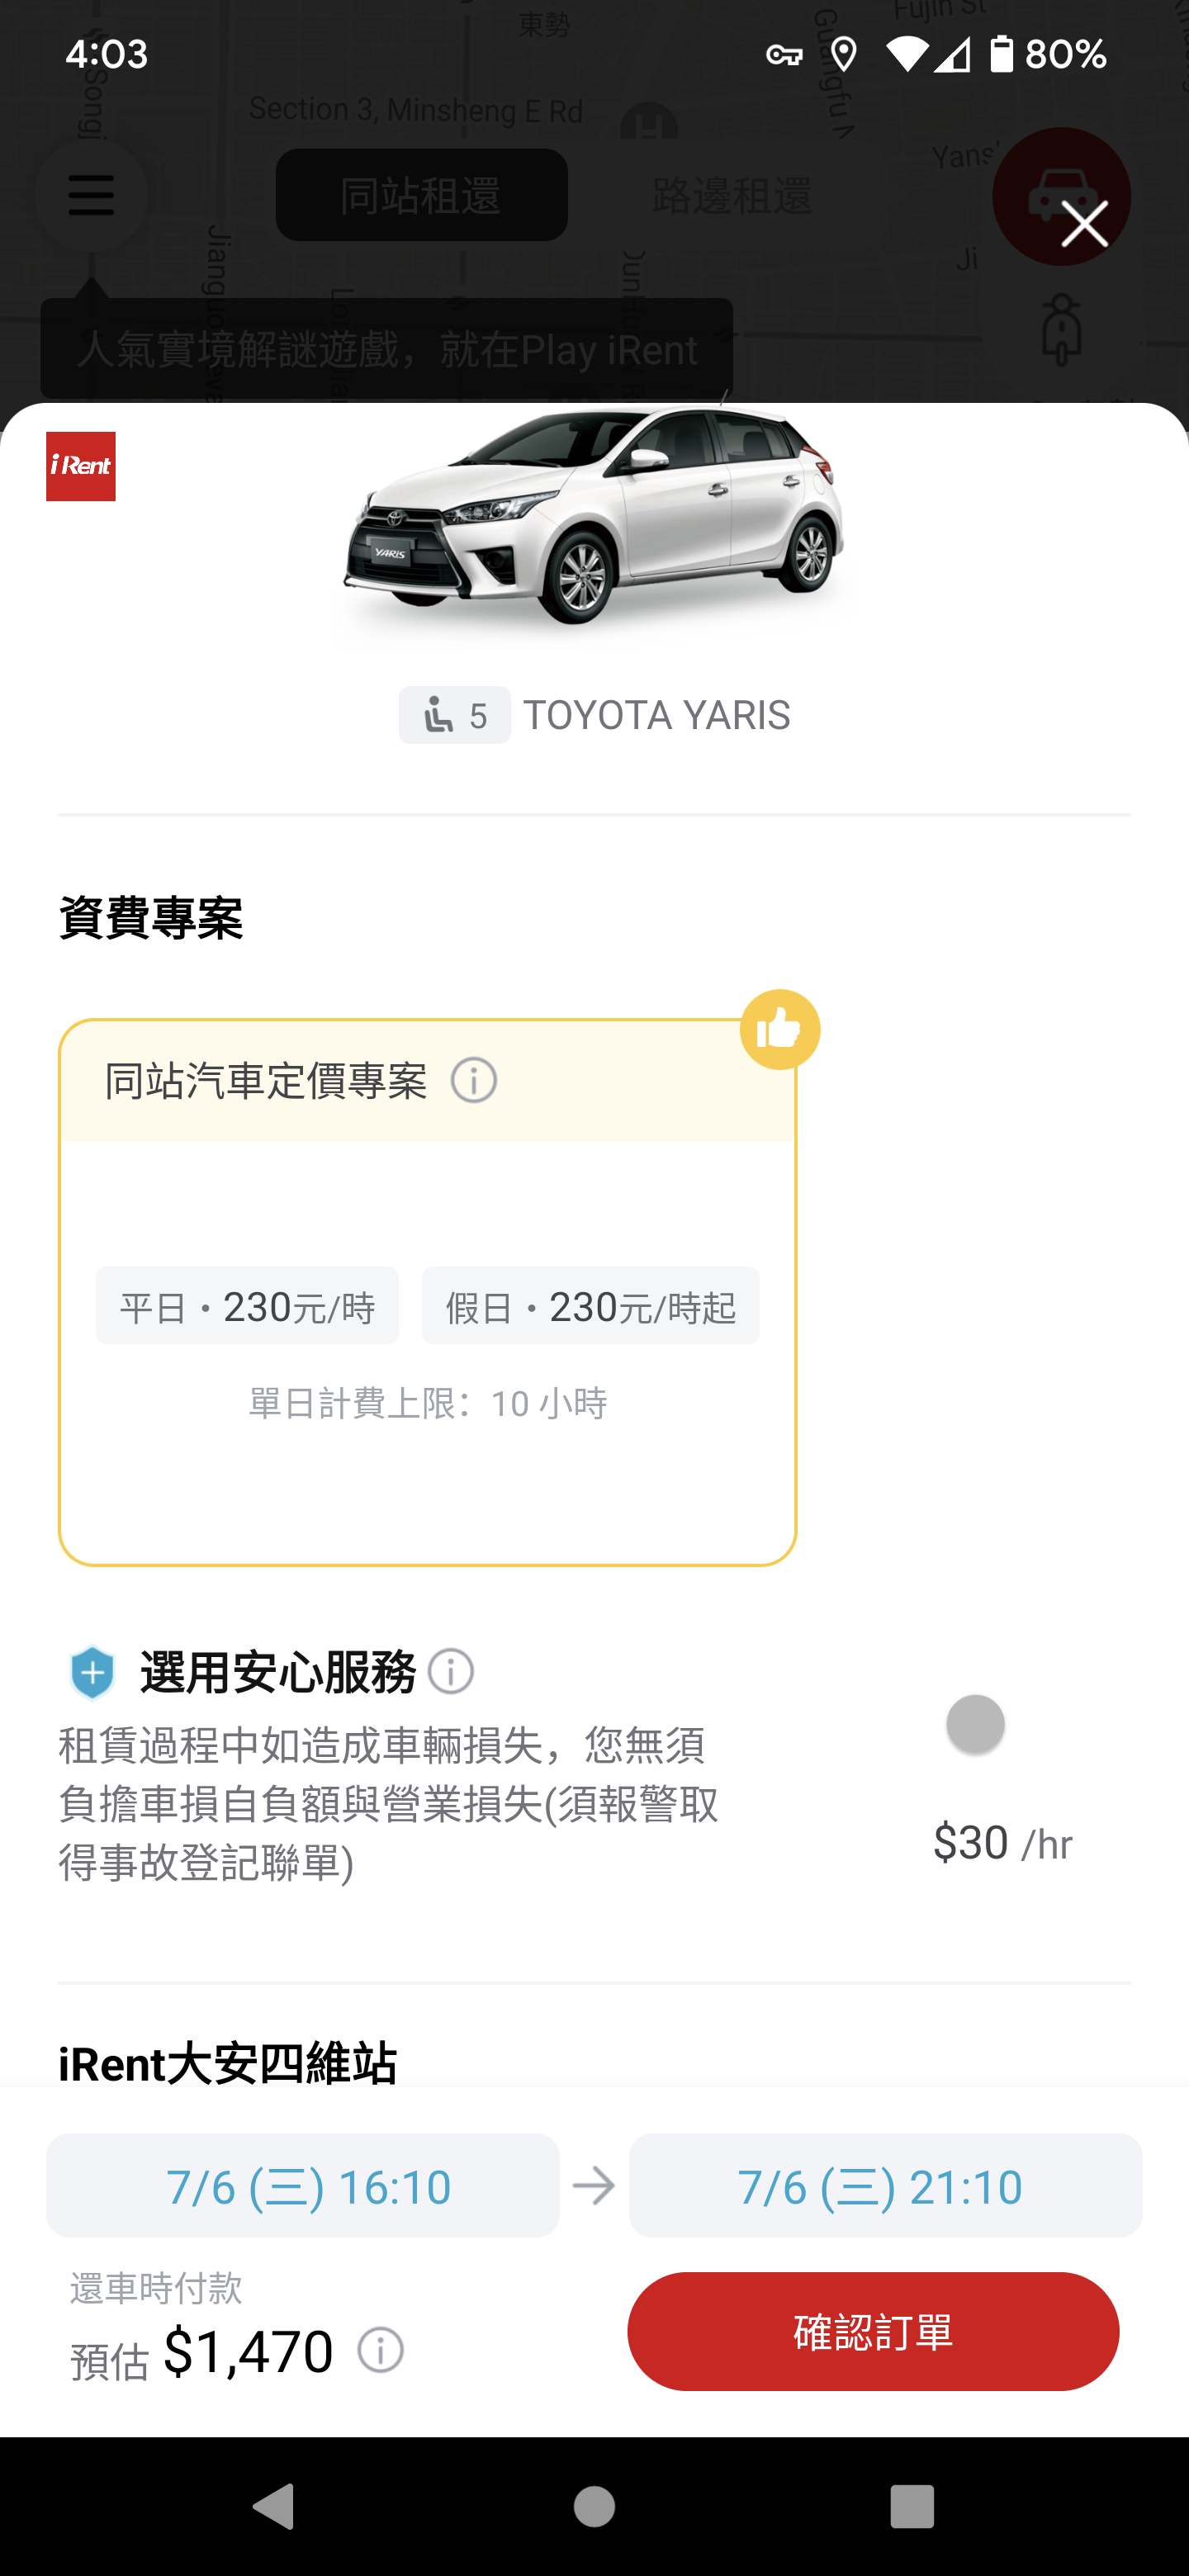Enable the 安心服務 $30/hr toggle

[975, 1724]
